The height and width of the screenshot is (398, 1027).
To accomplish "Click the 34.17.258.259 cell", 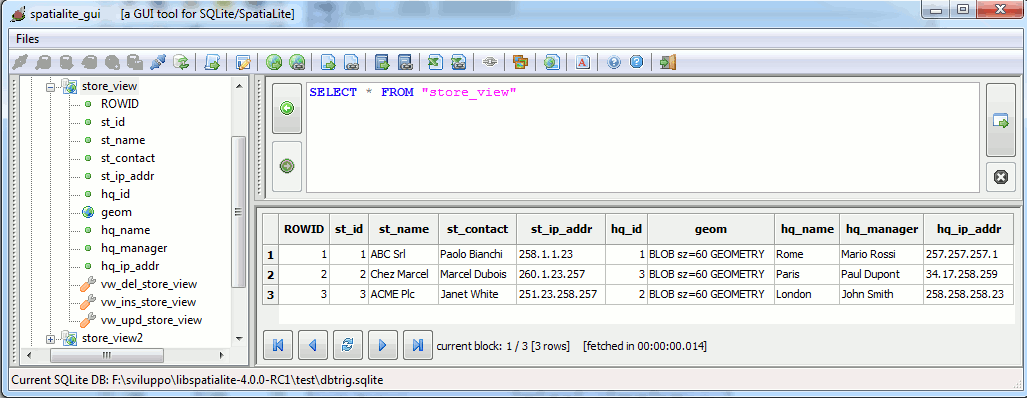I will pyautogui.click(x=969, y=274).
